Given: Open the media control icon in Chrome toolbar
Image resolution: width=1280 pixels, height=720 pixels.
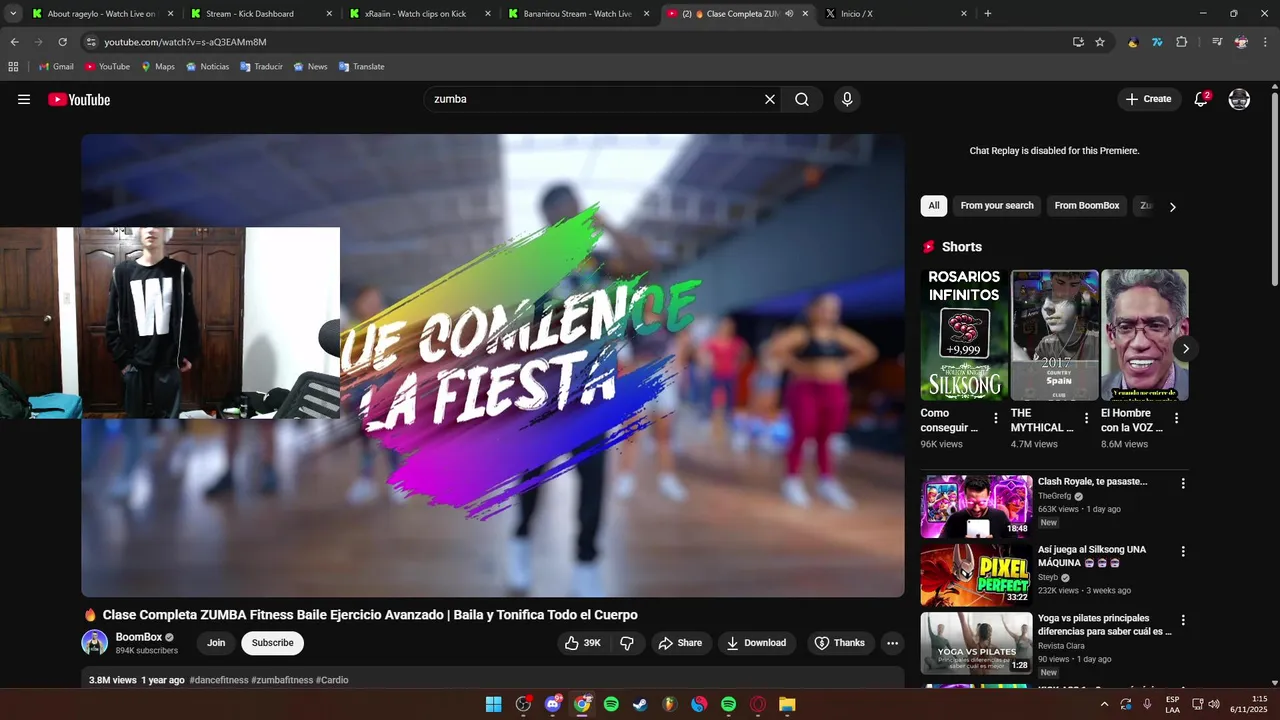Looking at the screenshot, I should 1217,42.
